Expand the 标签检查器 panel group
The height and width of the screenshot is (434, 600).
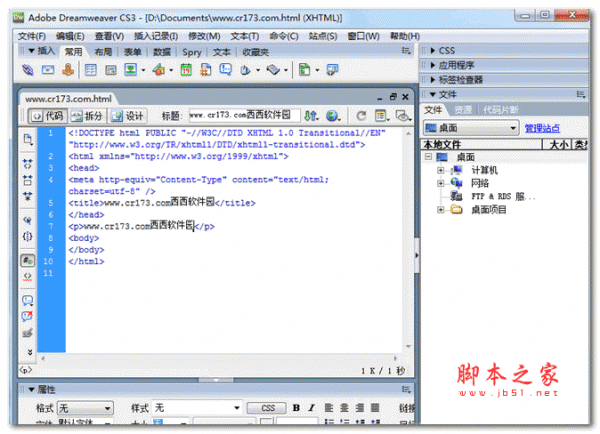pos(433,80)
